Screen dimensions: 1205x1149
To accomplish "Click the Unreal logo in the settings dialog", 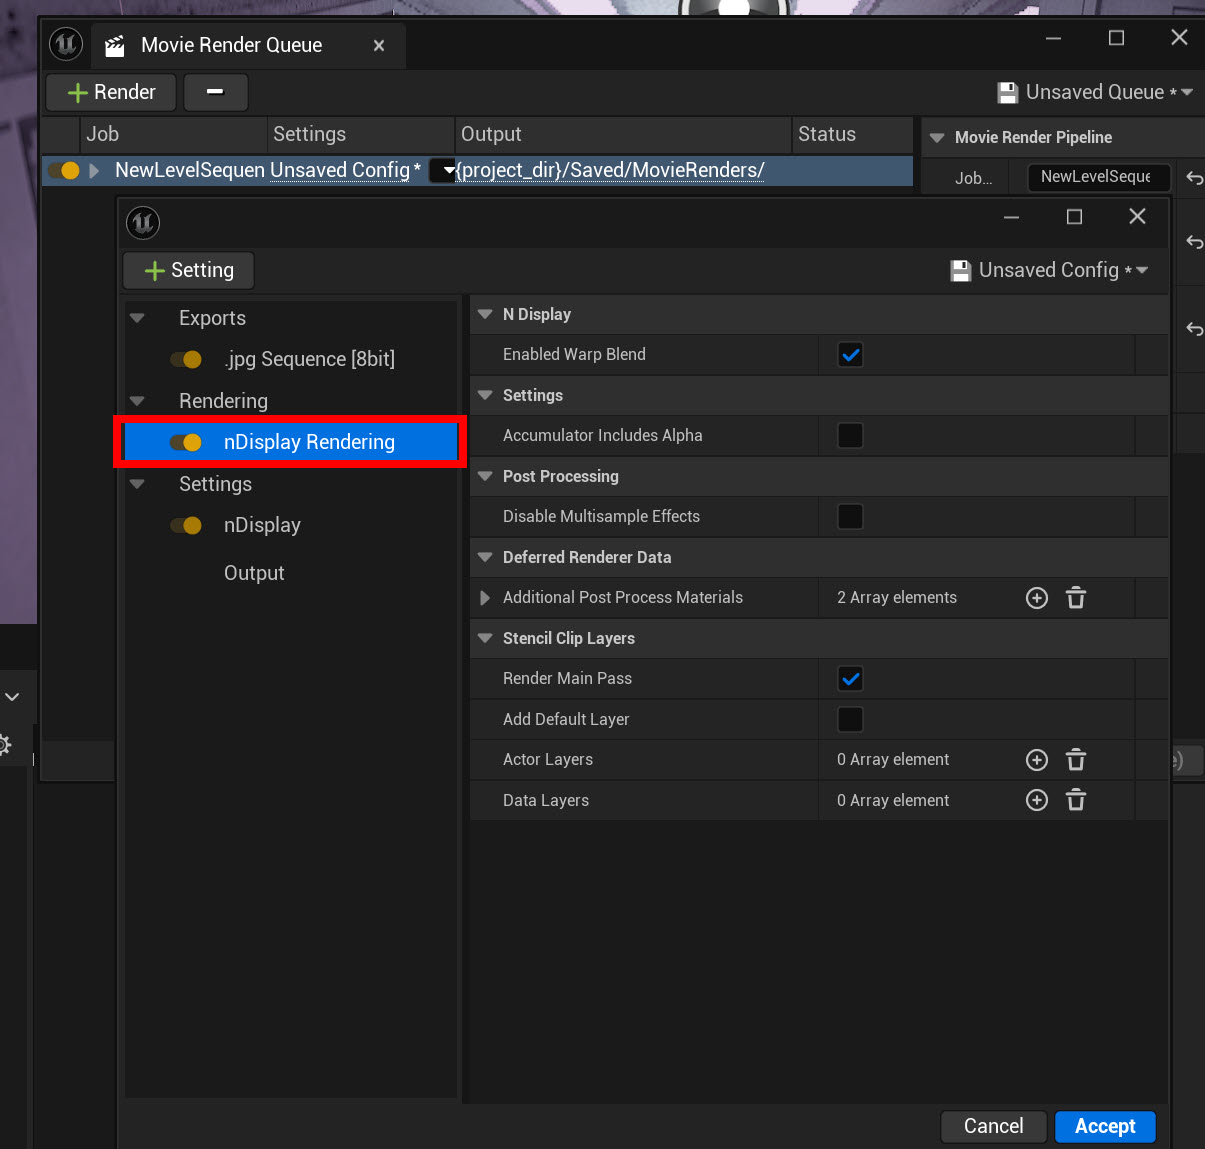I will 144,222.
